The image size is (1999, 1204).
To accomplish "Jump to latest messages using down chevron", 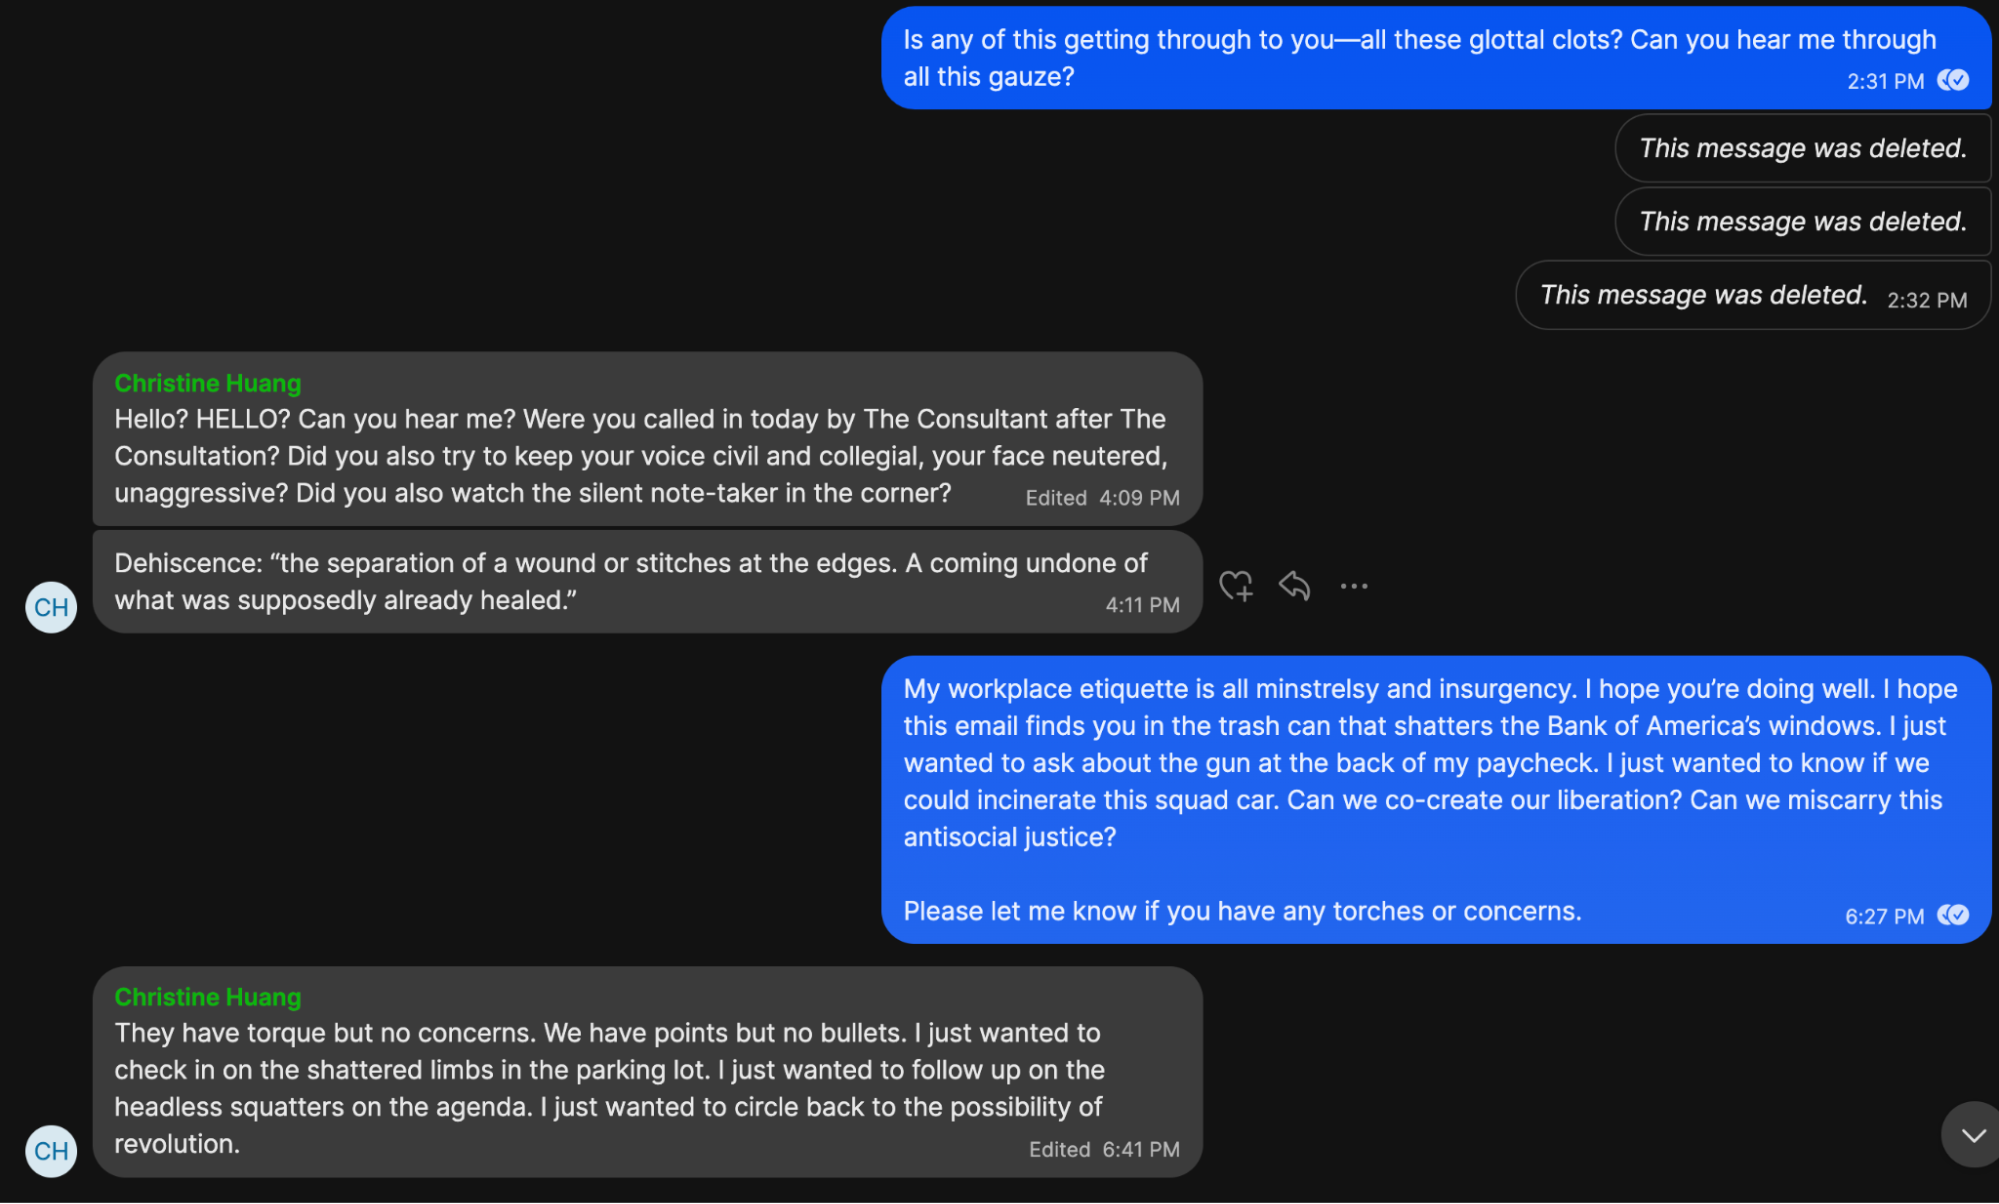I will 1973,1135.
